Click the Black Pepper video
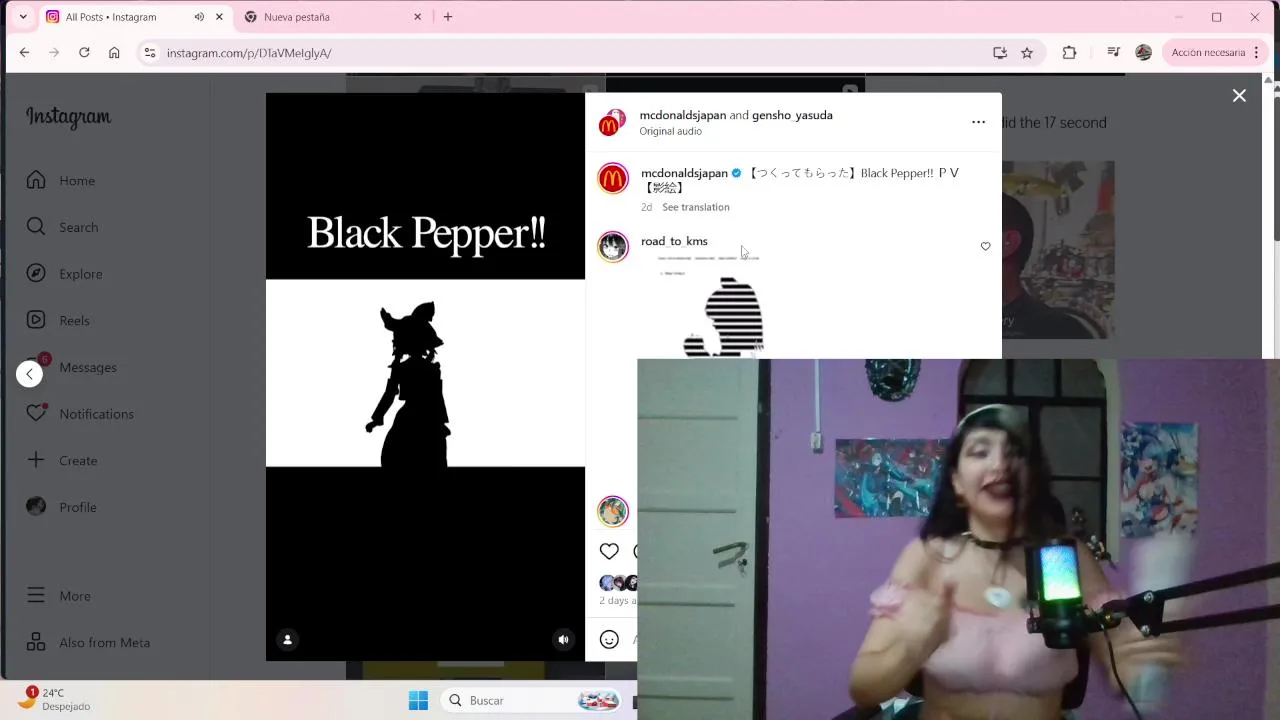This screenshot has width=1280, height=720. [425, 376]
